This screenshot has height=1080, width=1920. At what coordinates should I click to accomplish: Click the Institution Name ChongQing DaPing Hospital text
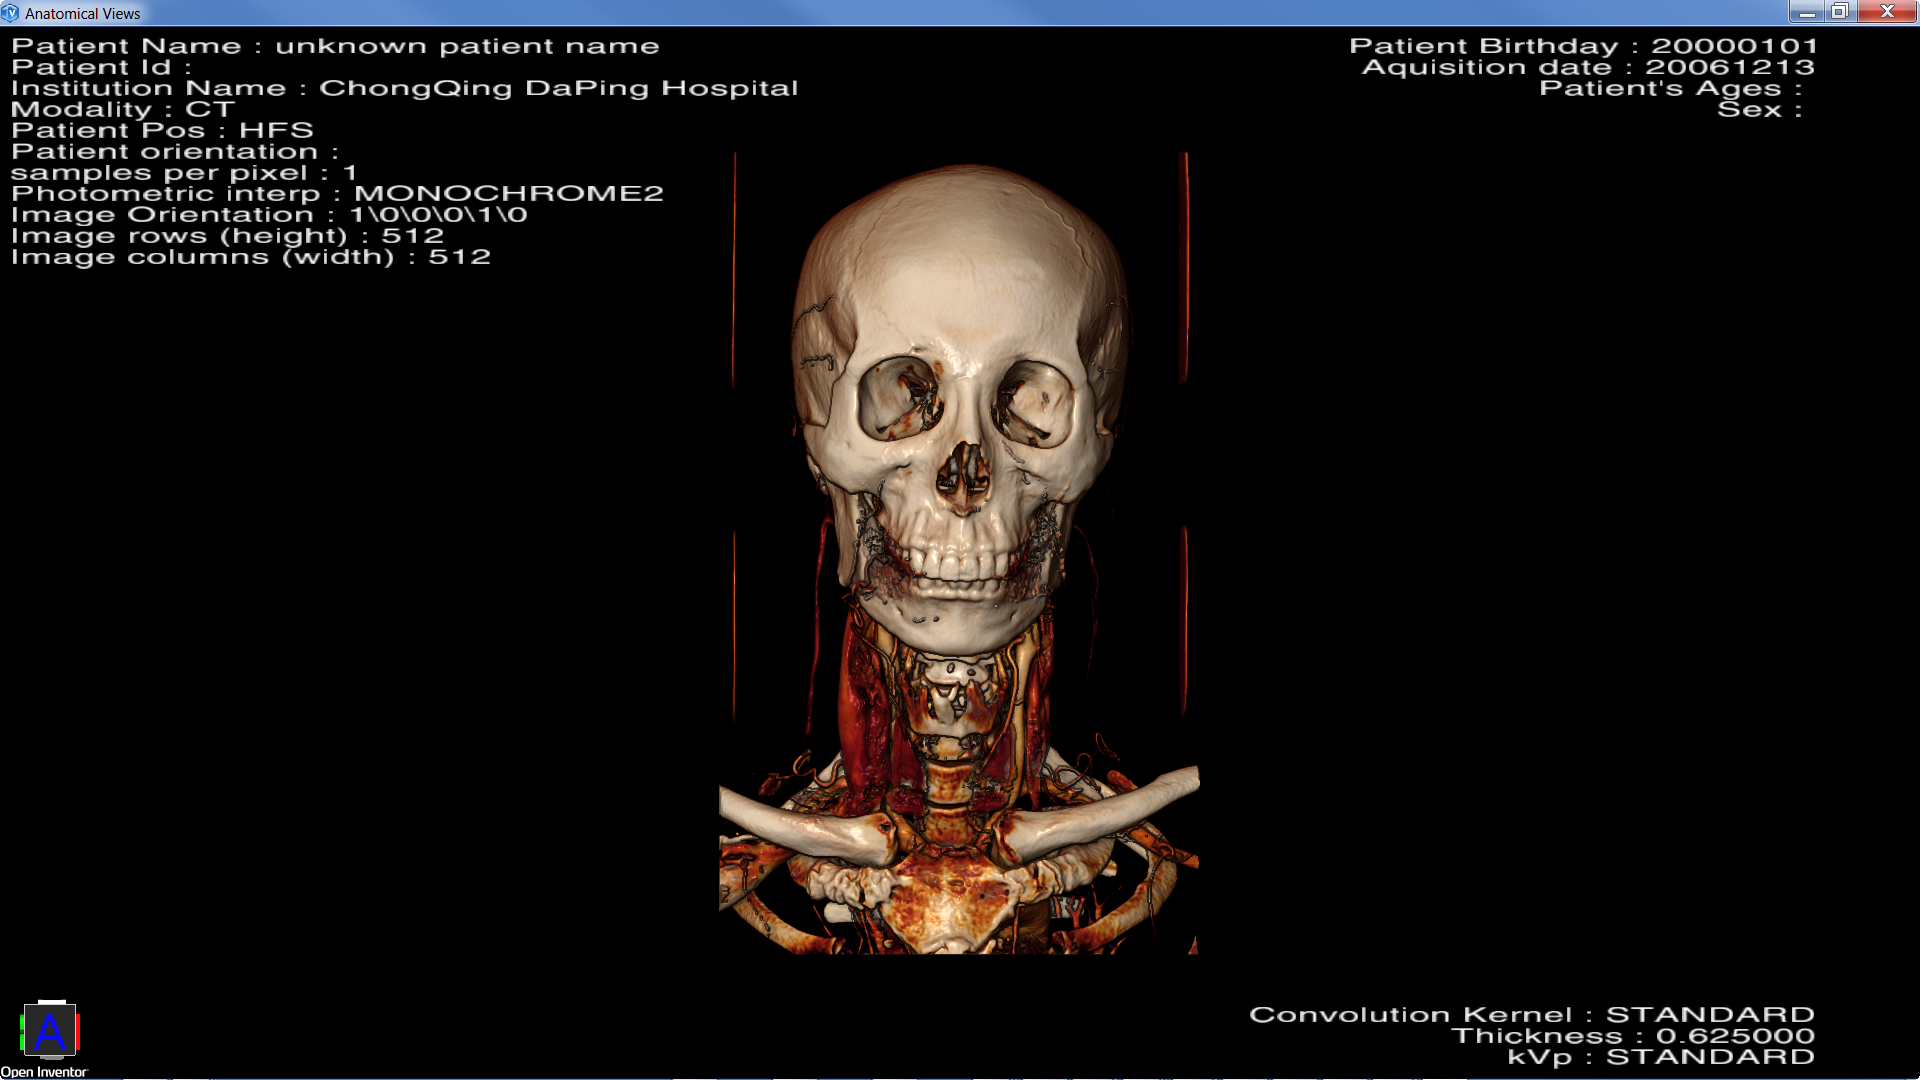(404, 88)
